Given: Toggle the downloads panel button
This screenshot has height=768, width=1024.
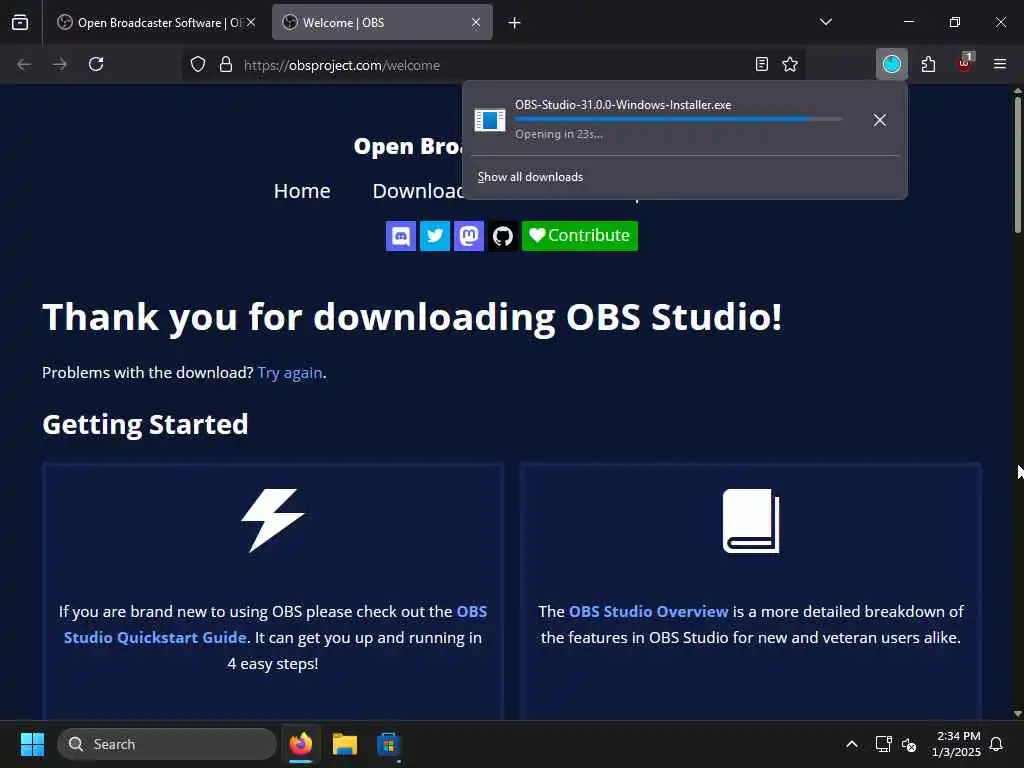Looking at the screenshot, I should click(891, 64).
